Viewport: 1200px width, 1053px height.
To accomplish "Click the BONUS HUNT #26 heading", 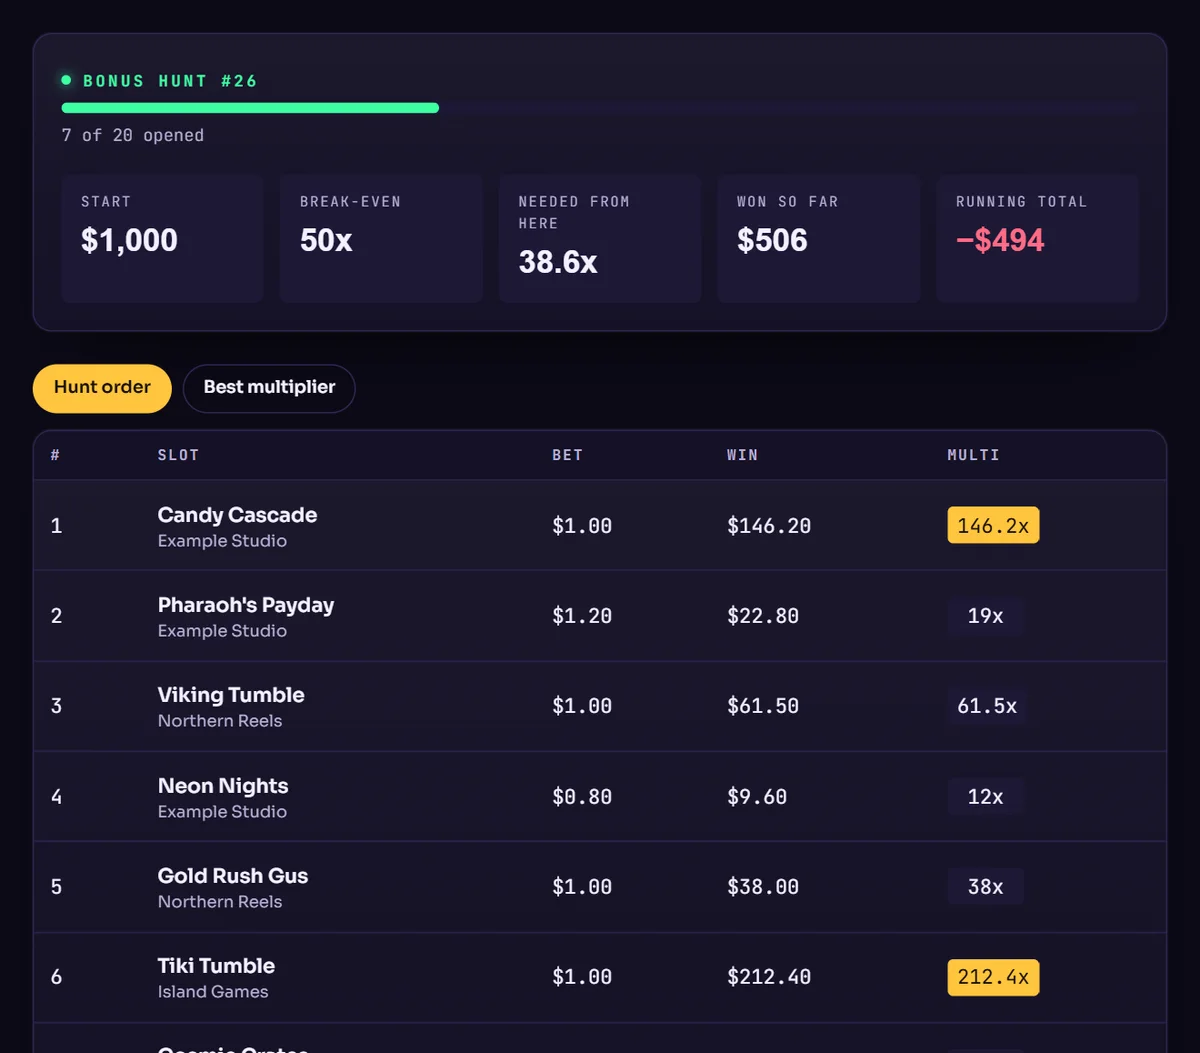I will pyautogui.click(x=170, y=81).
